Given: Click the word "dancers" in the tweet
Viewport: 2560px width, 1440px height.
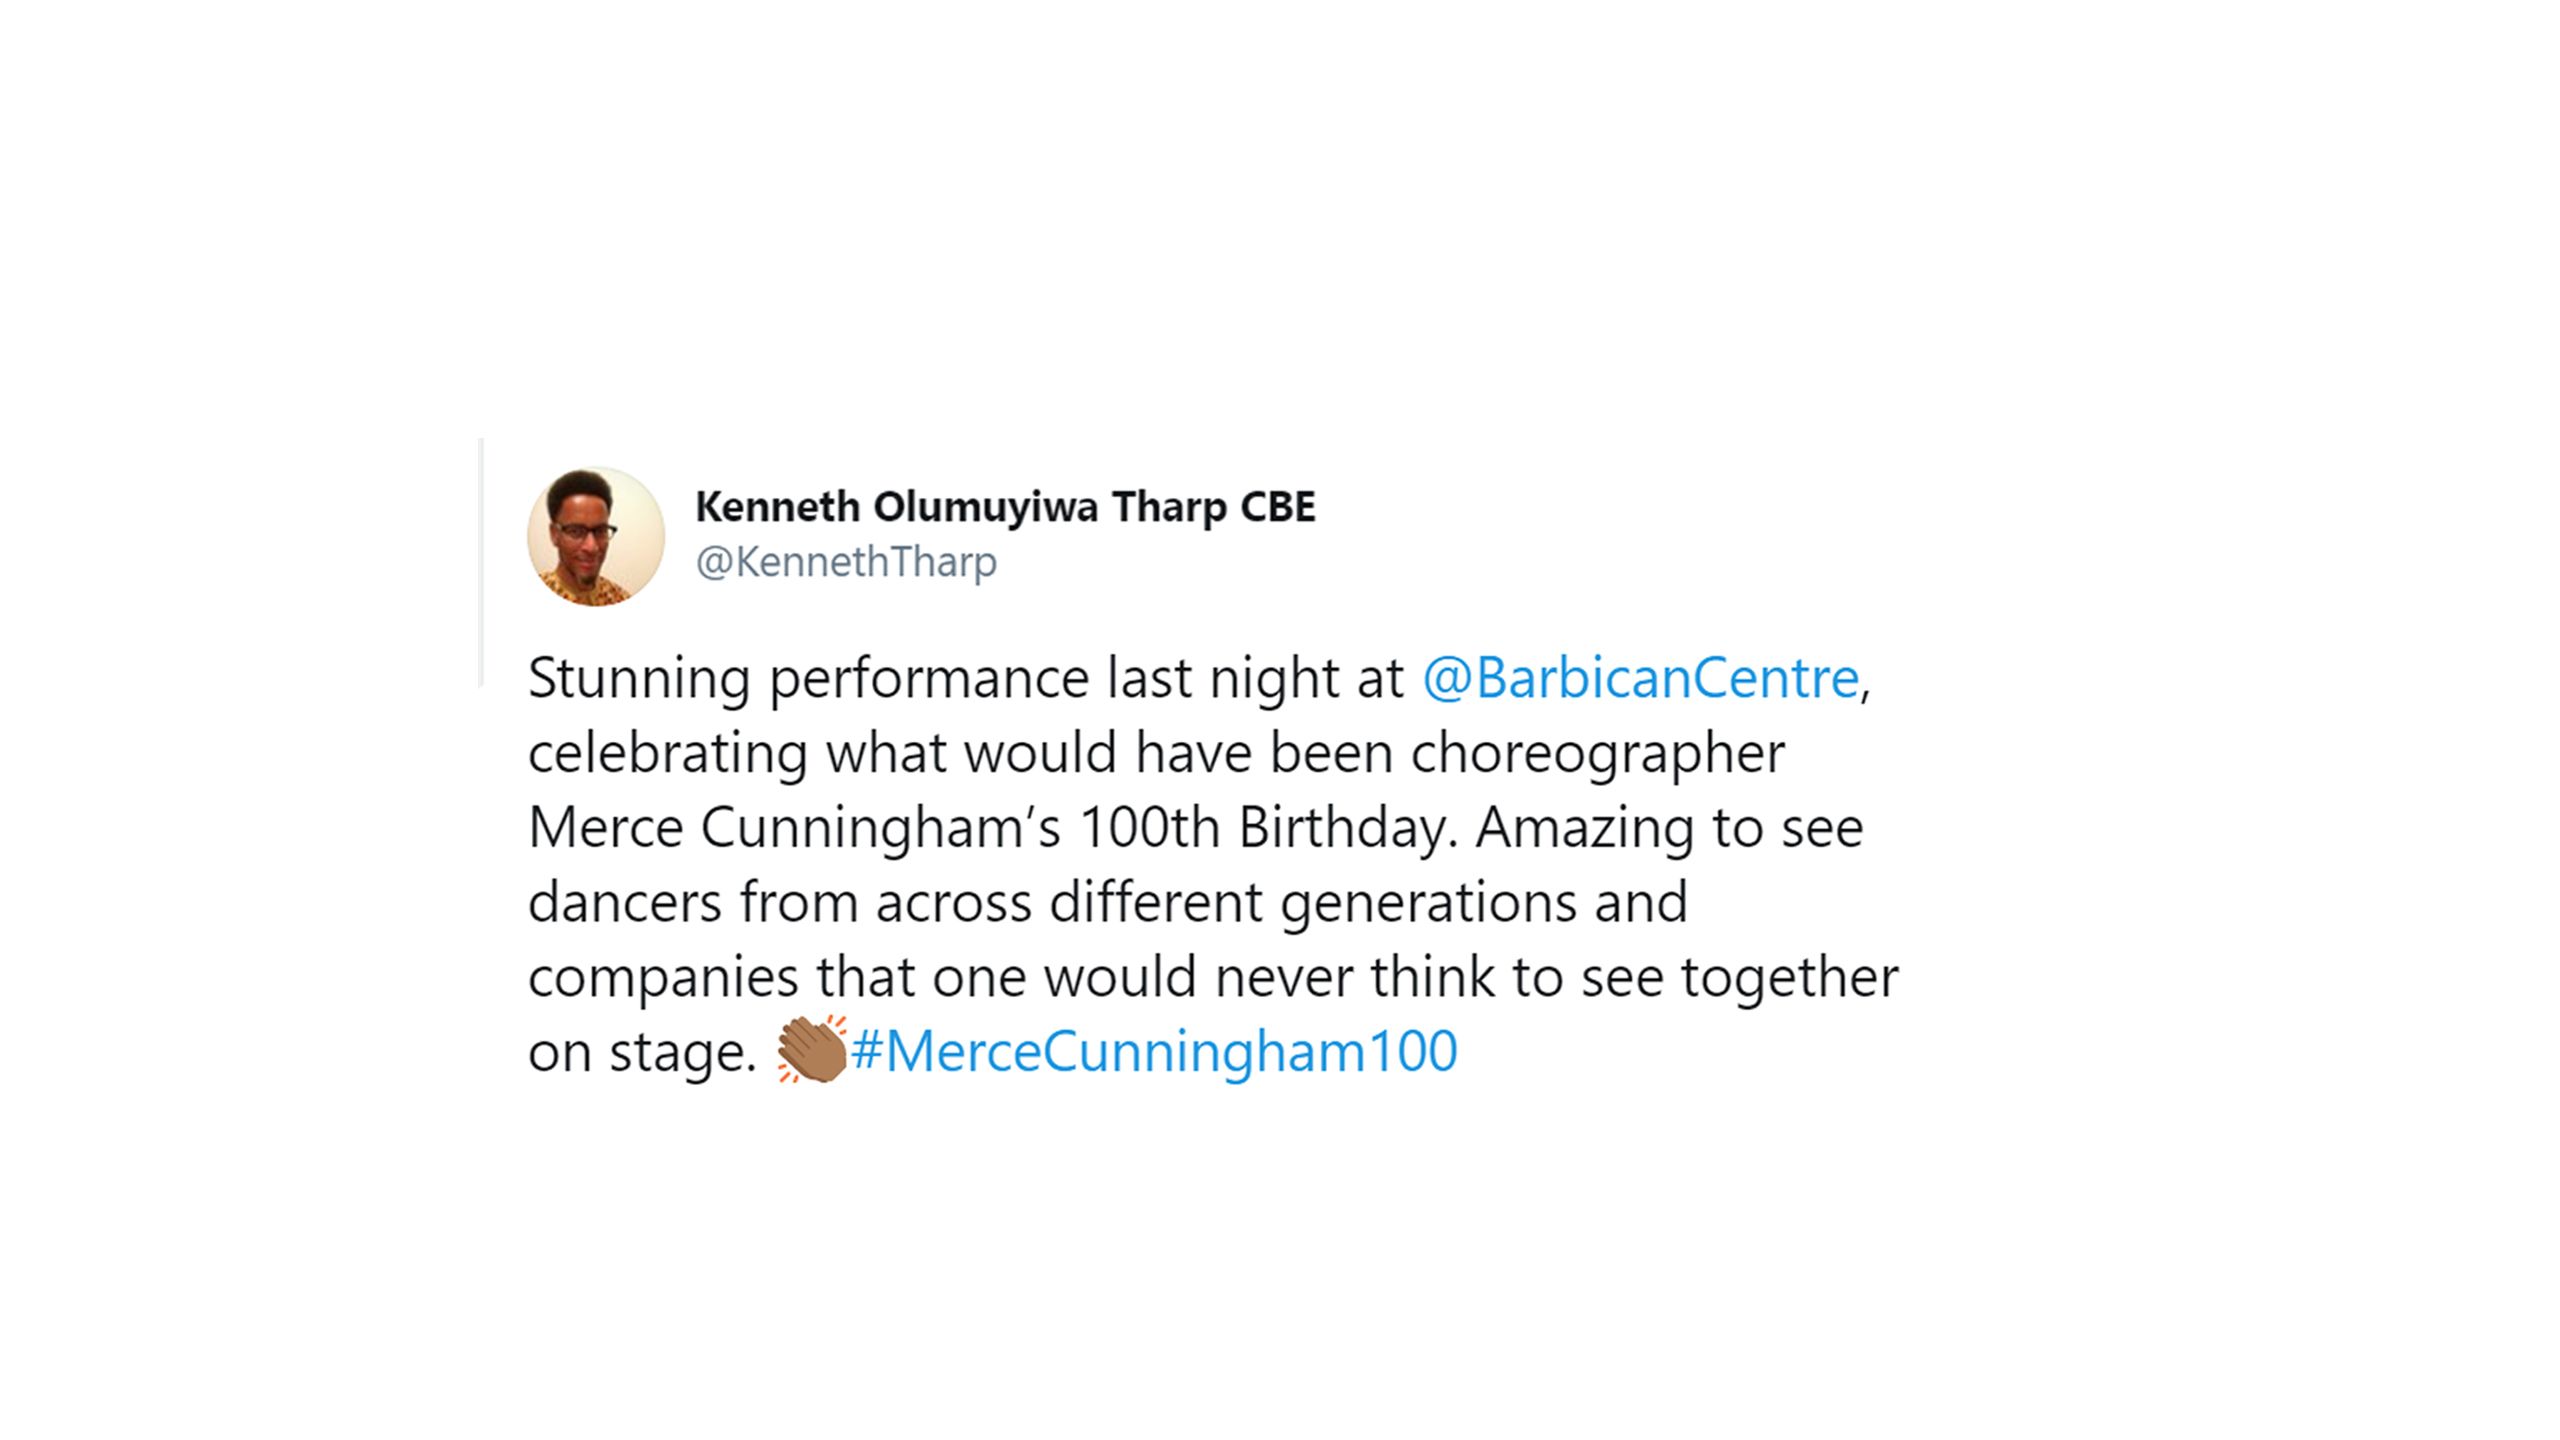Looking at the screenshot, I should click(x=624, y=903).
